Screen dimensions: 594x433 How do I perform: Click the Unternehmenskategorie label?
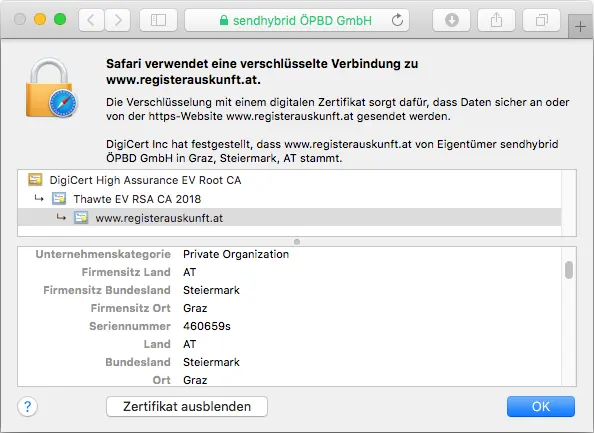point(103,254)
